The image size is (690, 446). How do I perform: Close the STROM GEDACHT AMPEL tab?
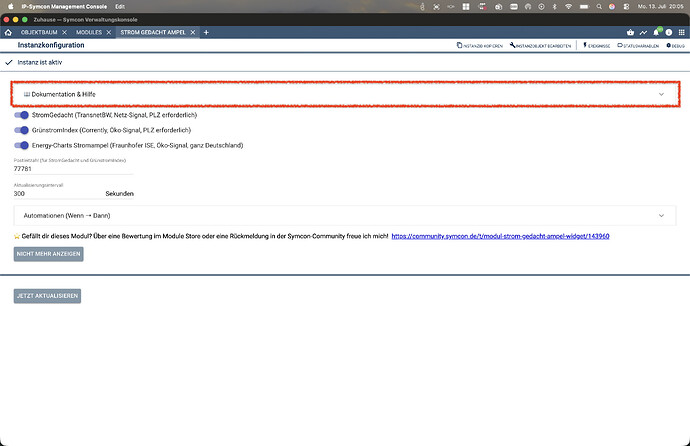(x=193, y=32)
